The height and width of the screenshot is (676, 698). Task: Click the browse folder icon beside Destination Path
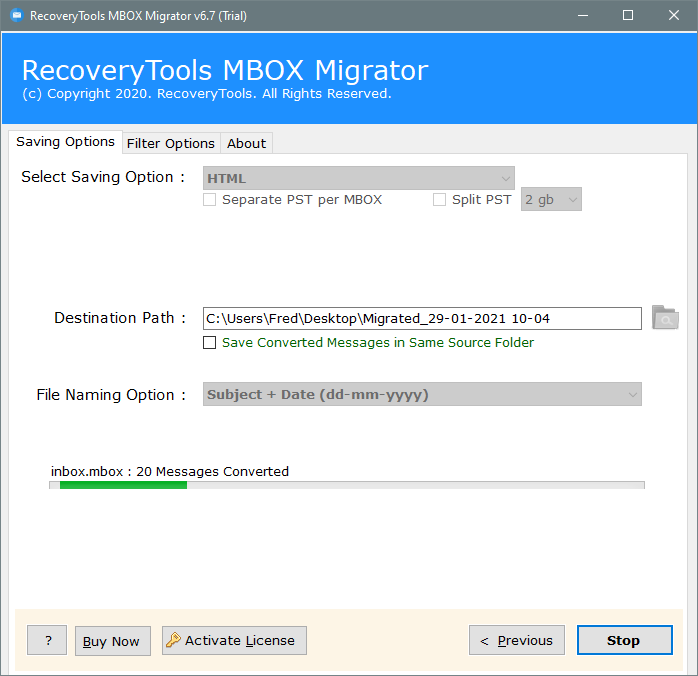665,318
